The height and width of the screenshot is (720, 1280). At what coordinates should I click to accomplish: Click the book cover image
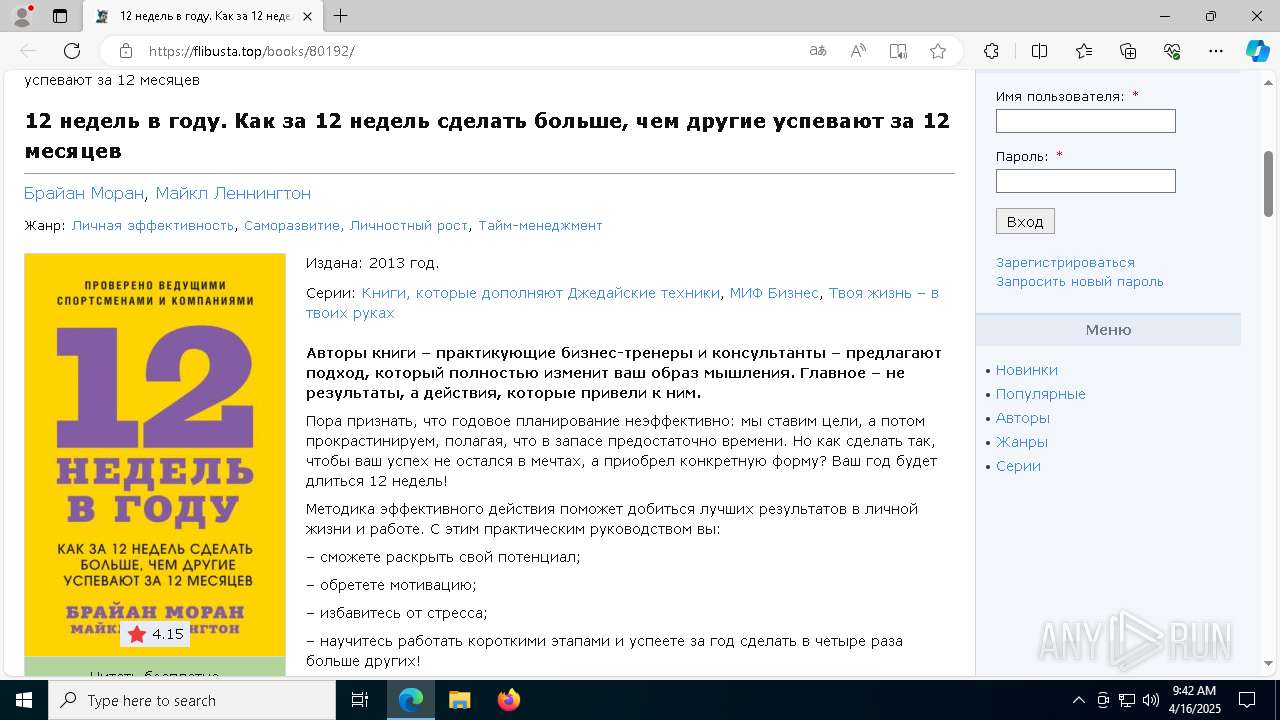pos(155,455)
